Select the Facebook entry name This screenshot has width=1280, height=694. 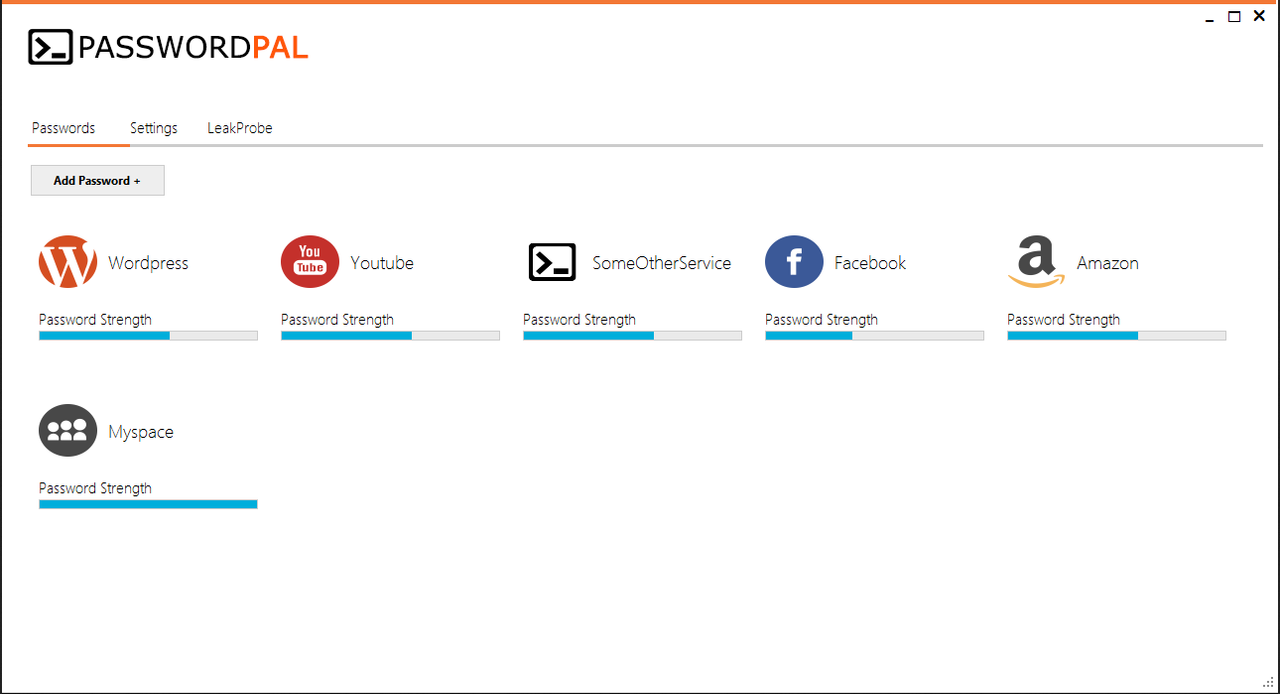pos(870,263)
